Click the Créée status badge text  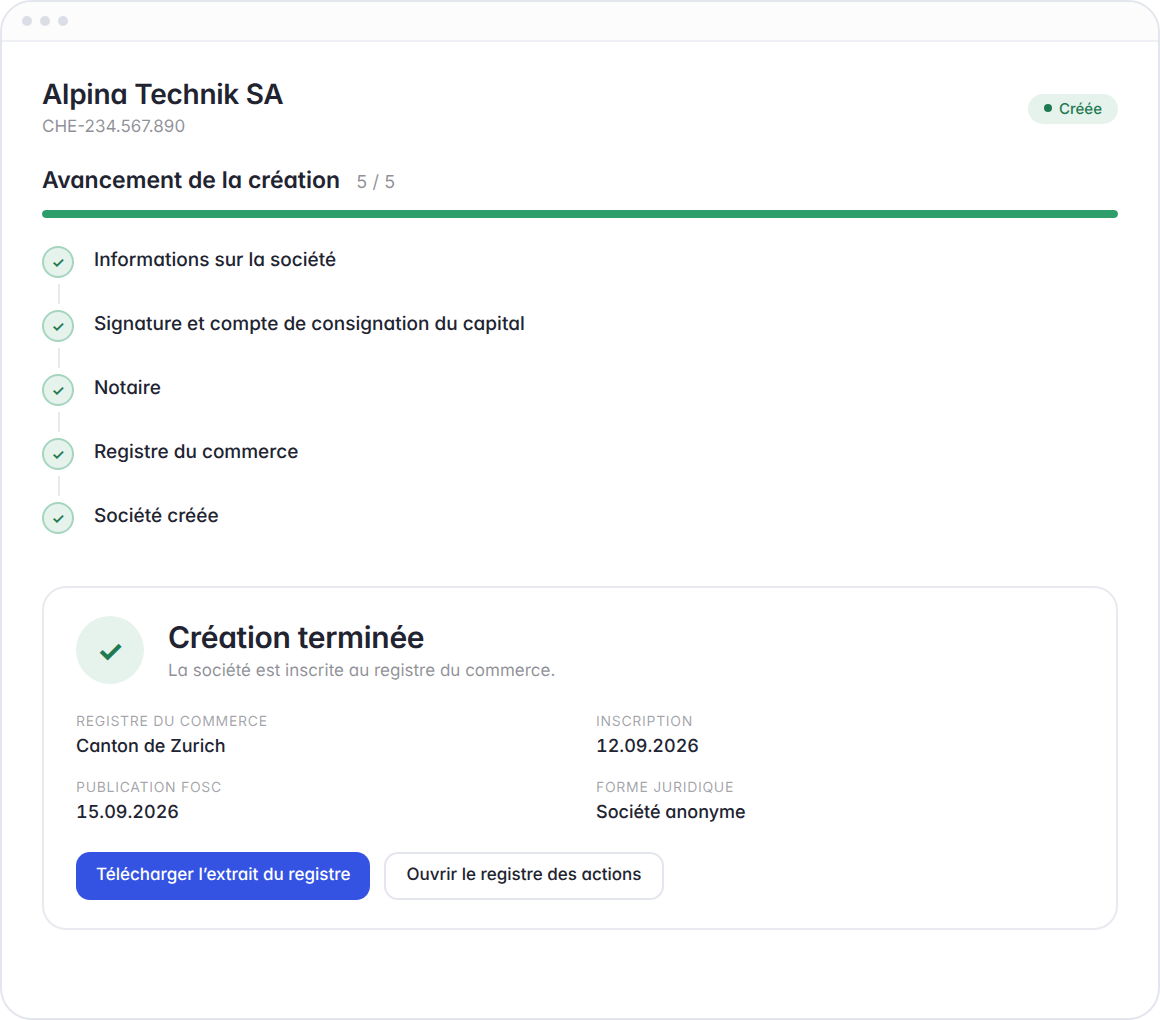1080,109
